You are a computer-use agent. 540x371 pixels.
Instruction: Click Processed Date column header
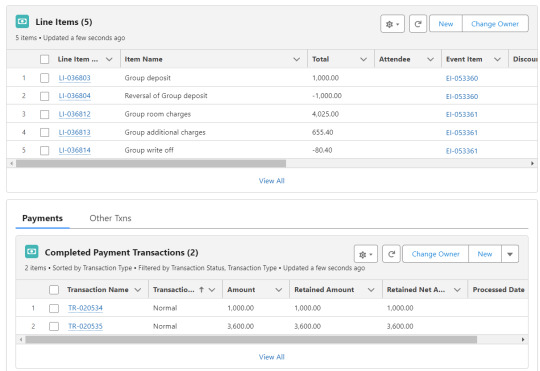point(499,290)
